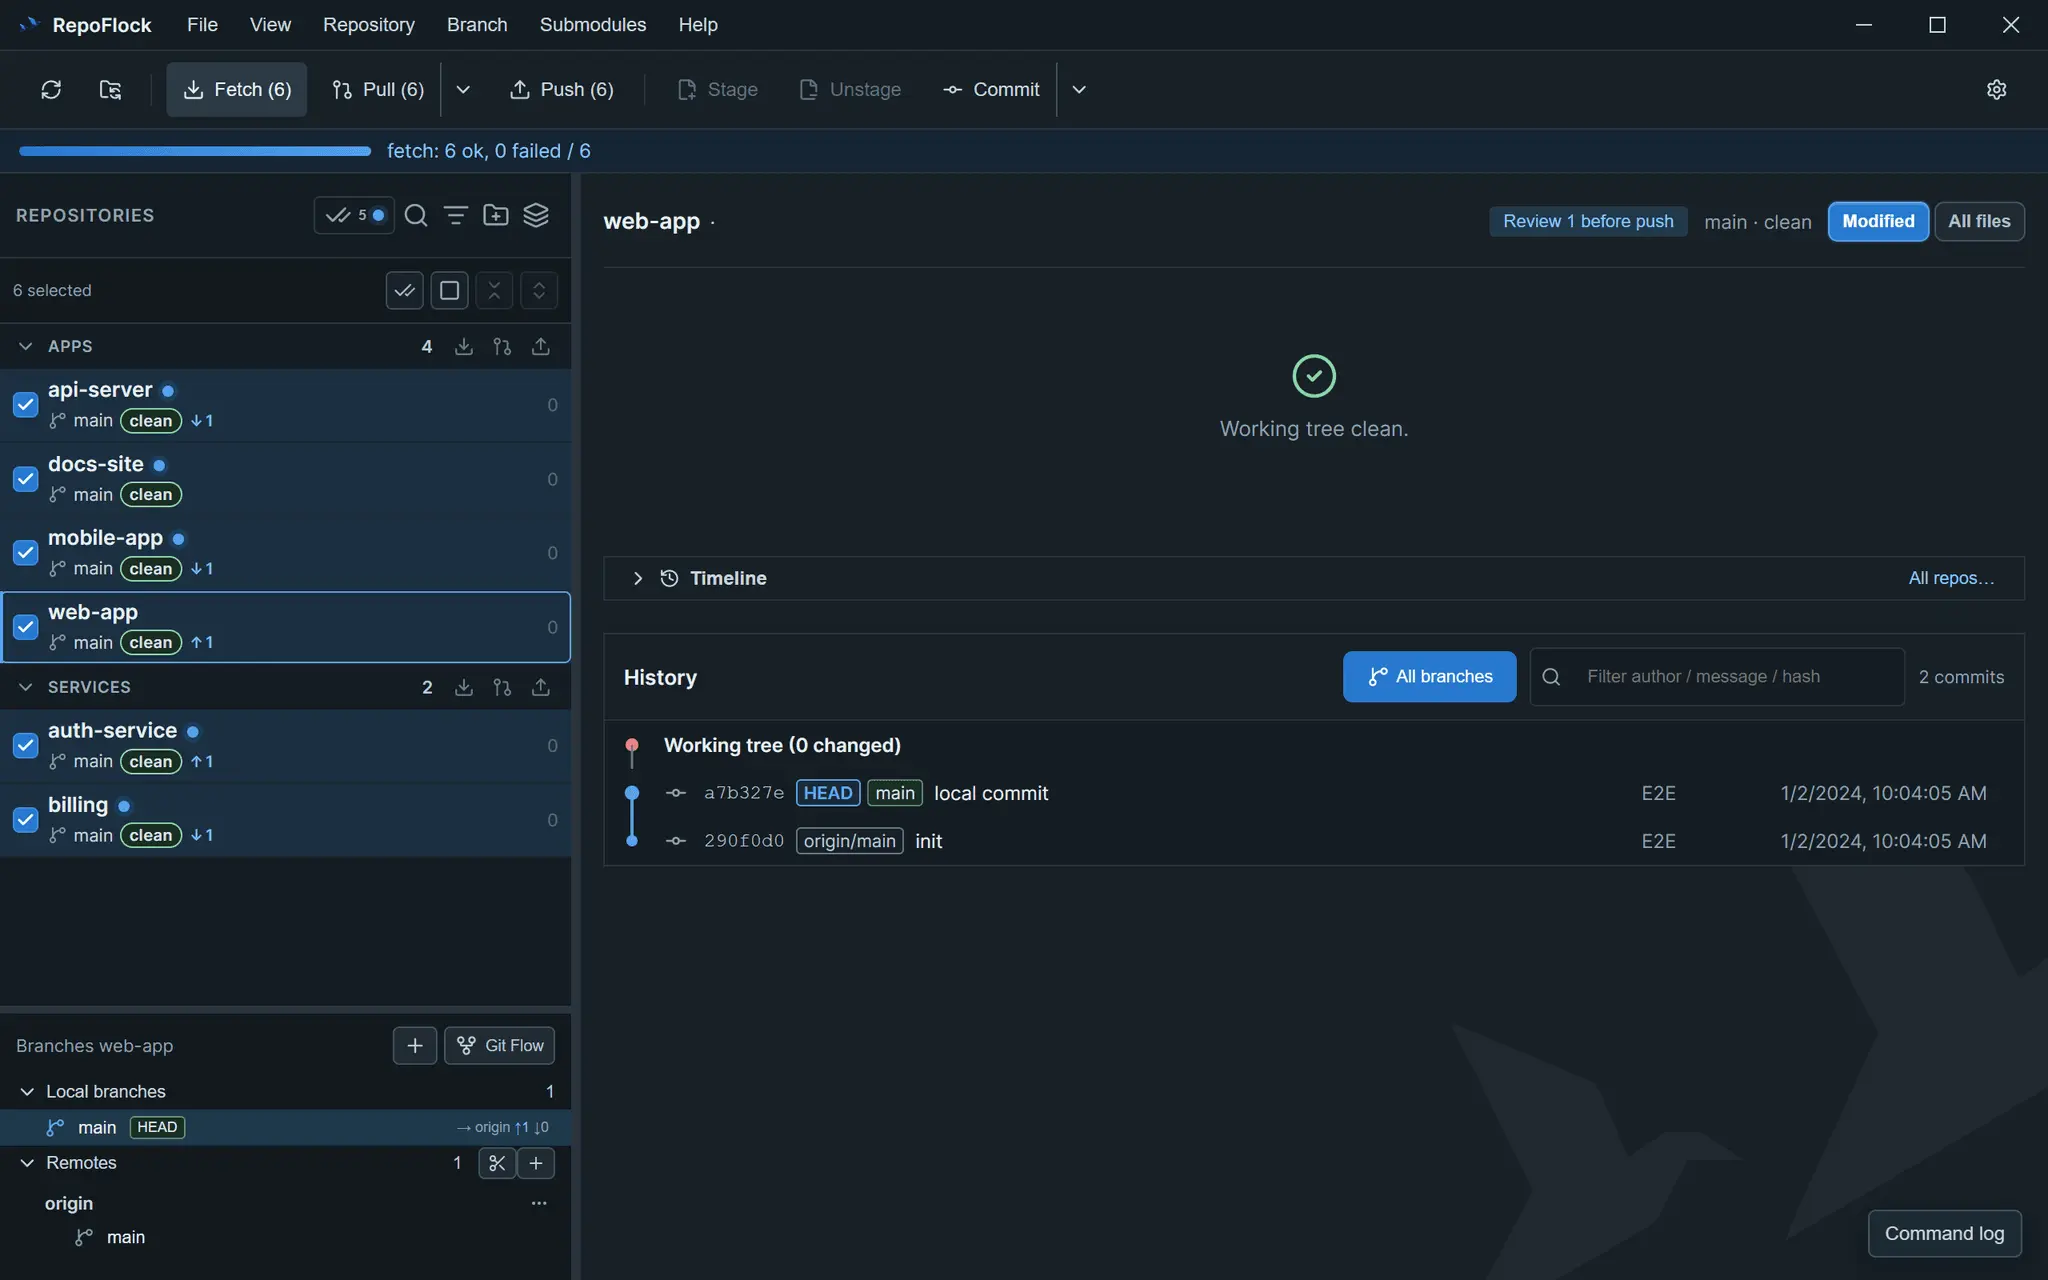Uncheck the api-server repository checkbox
The width and height of the screenshot is (2048, 1280).
tap(26, 405)
